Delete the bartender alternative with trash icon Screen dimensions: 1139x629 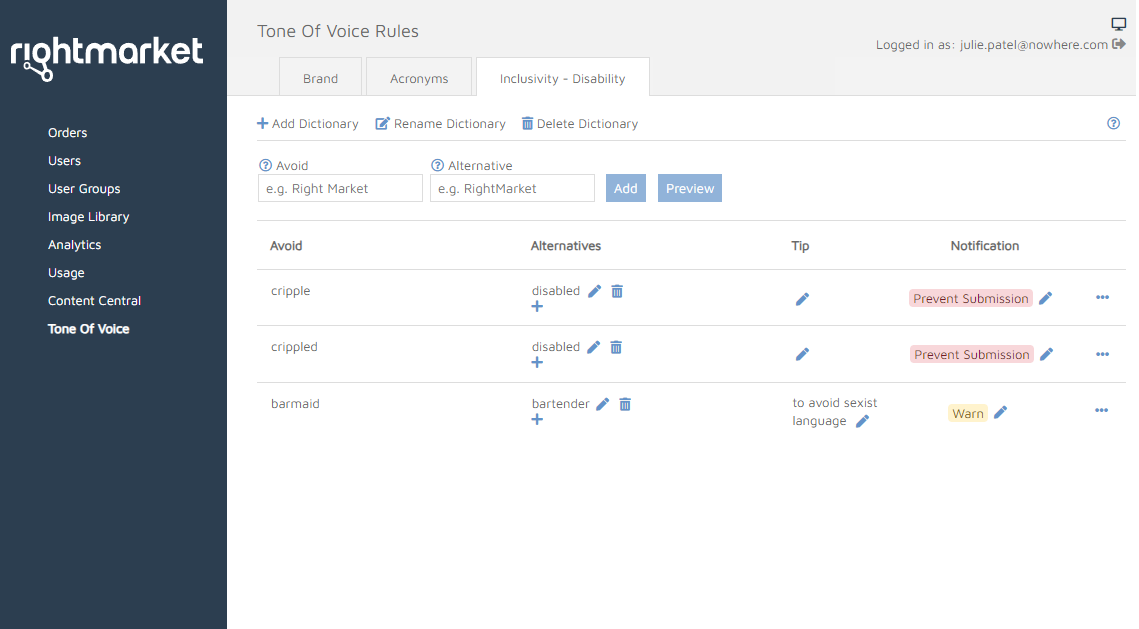pyautogui.click(x=625, y=404)
